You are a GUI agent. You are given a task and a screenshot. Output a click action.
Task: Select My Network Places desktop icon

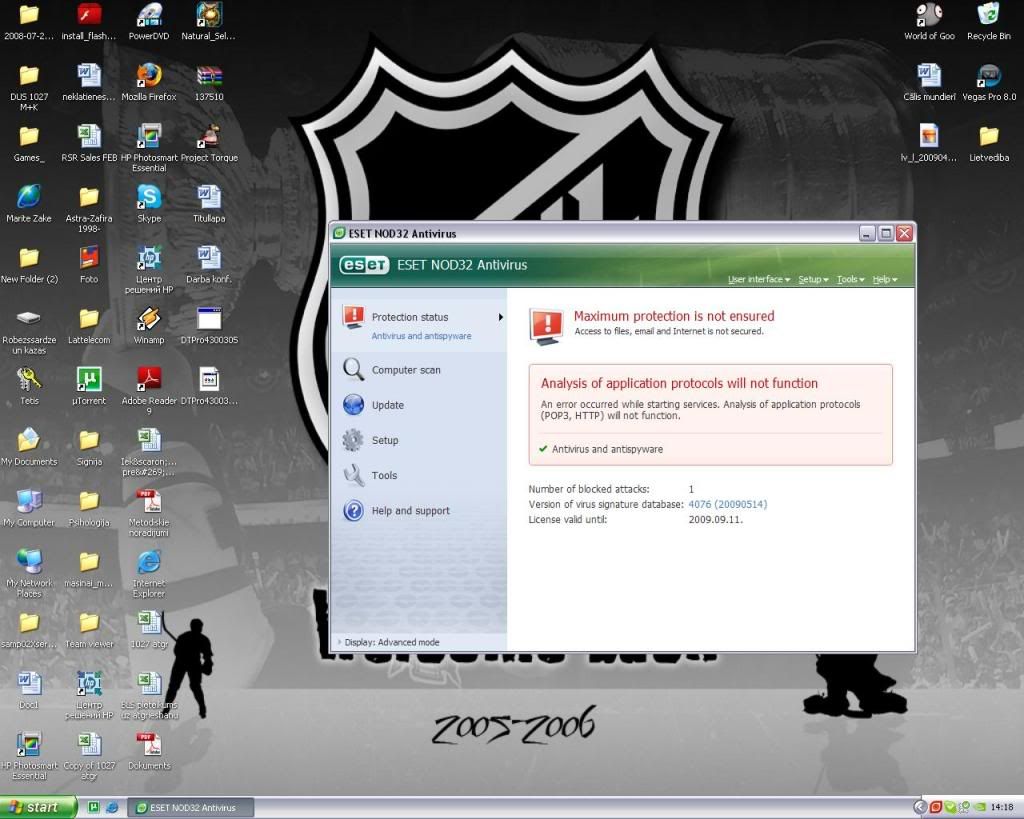(29, 573)
